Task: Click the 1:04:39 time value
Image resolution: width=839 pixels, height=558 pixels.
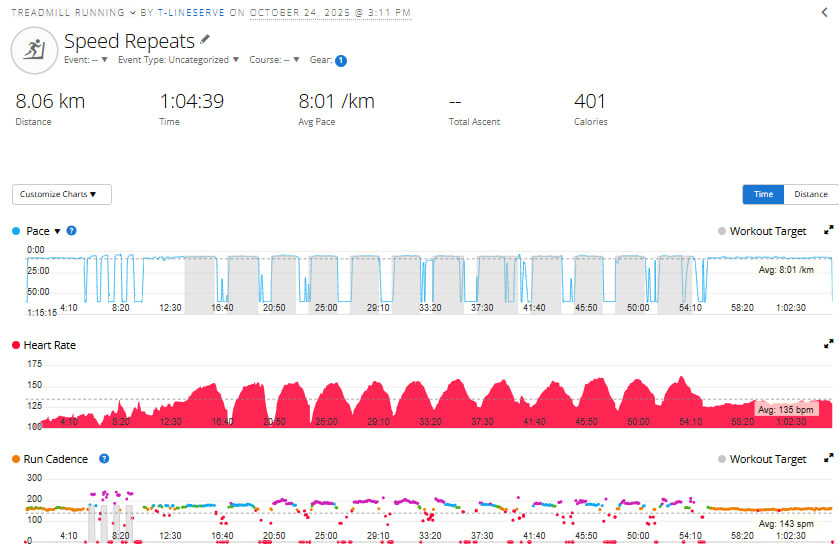Action: coord(192,101)
